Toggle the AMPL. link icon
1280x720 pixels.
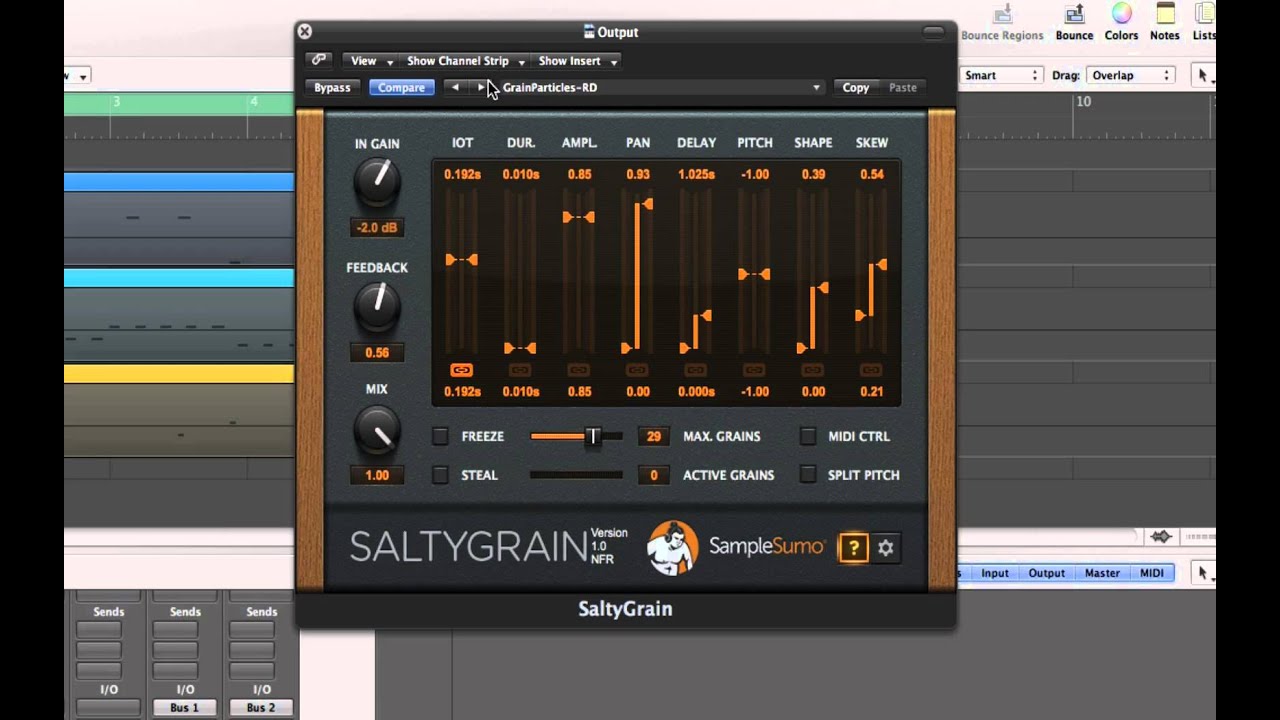[x=578, y=370]
